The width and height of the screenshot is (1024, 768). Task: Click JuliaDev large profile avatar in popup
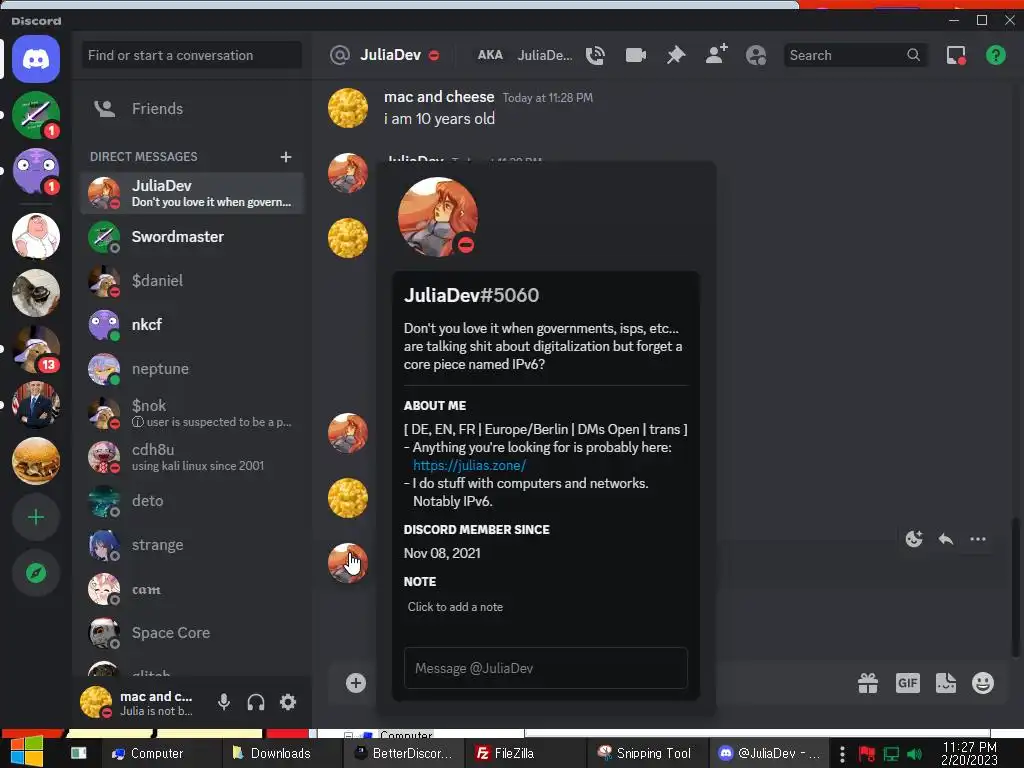pos(438,217)
